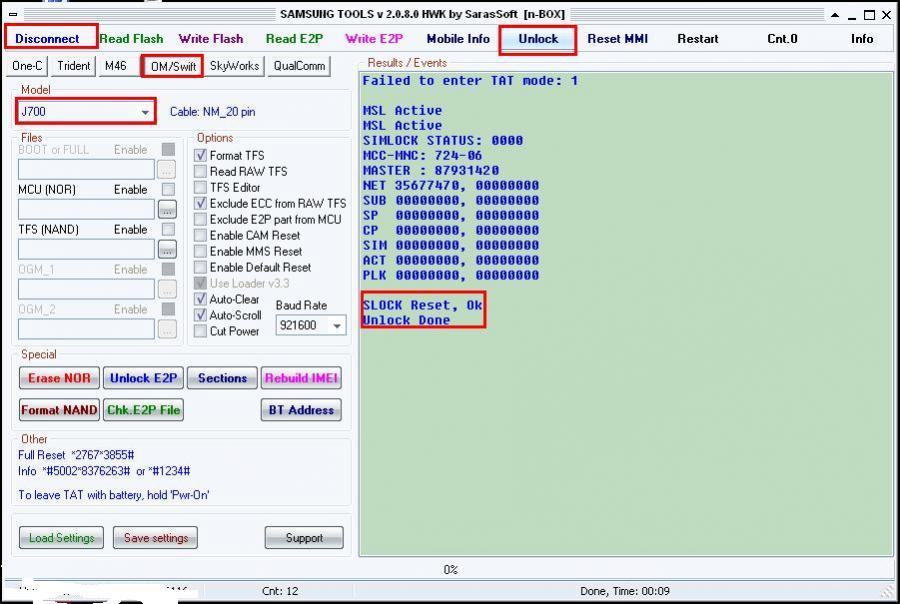This screenshot has height=604, width=900.
Task: Click Restart in the toolbar
Action: 697,38
